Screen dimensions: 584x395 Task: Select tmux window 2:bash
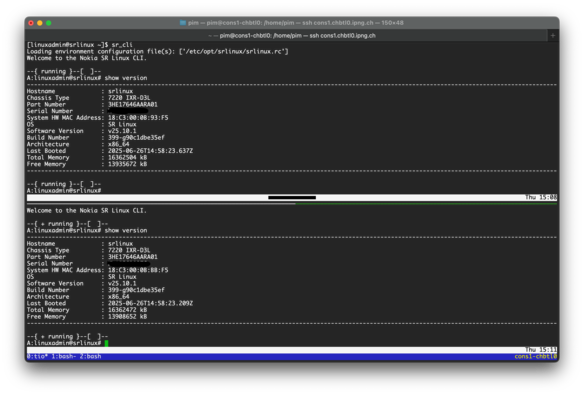tap(91, 356)
